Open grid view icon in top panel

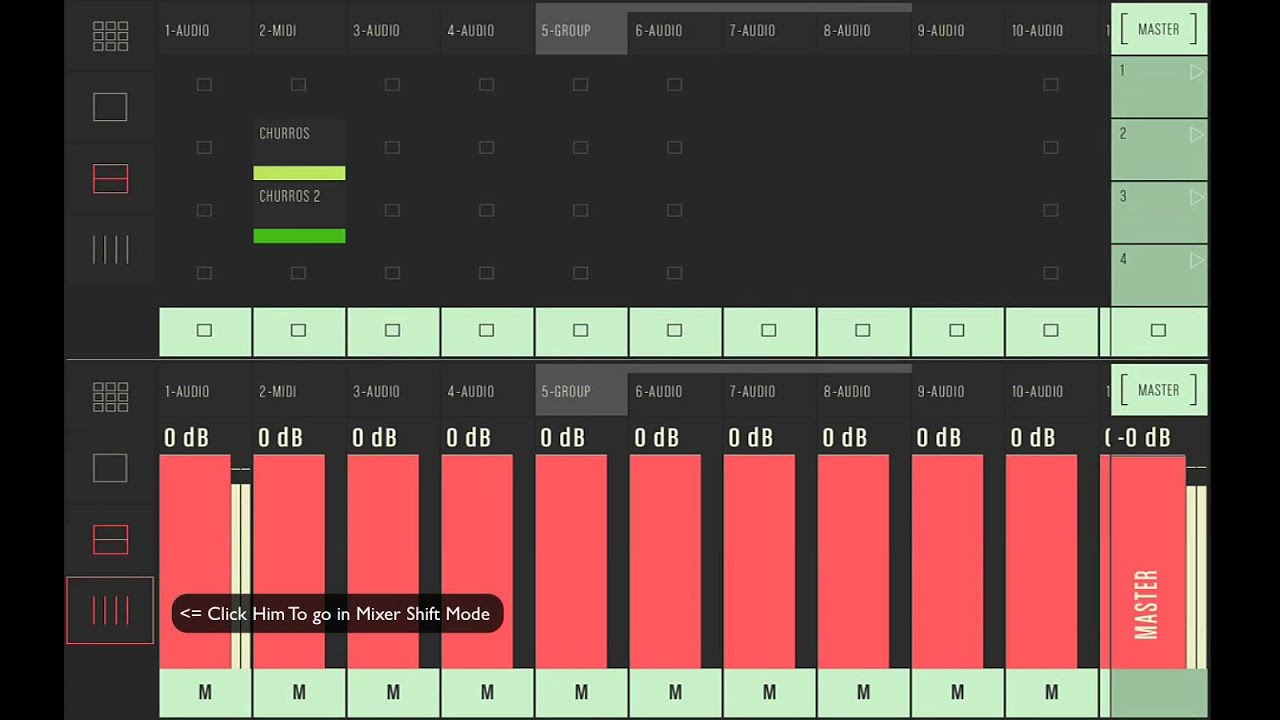(x=110, y=35)
